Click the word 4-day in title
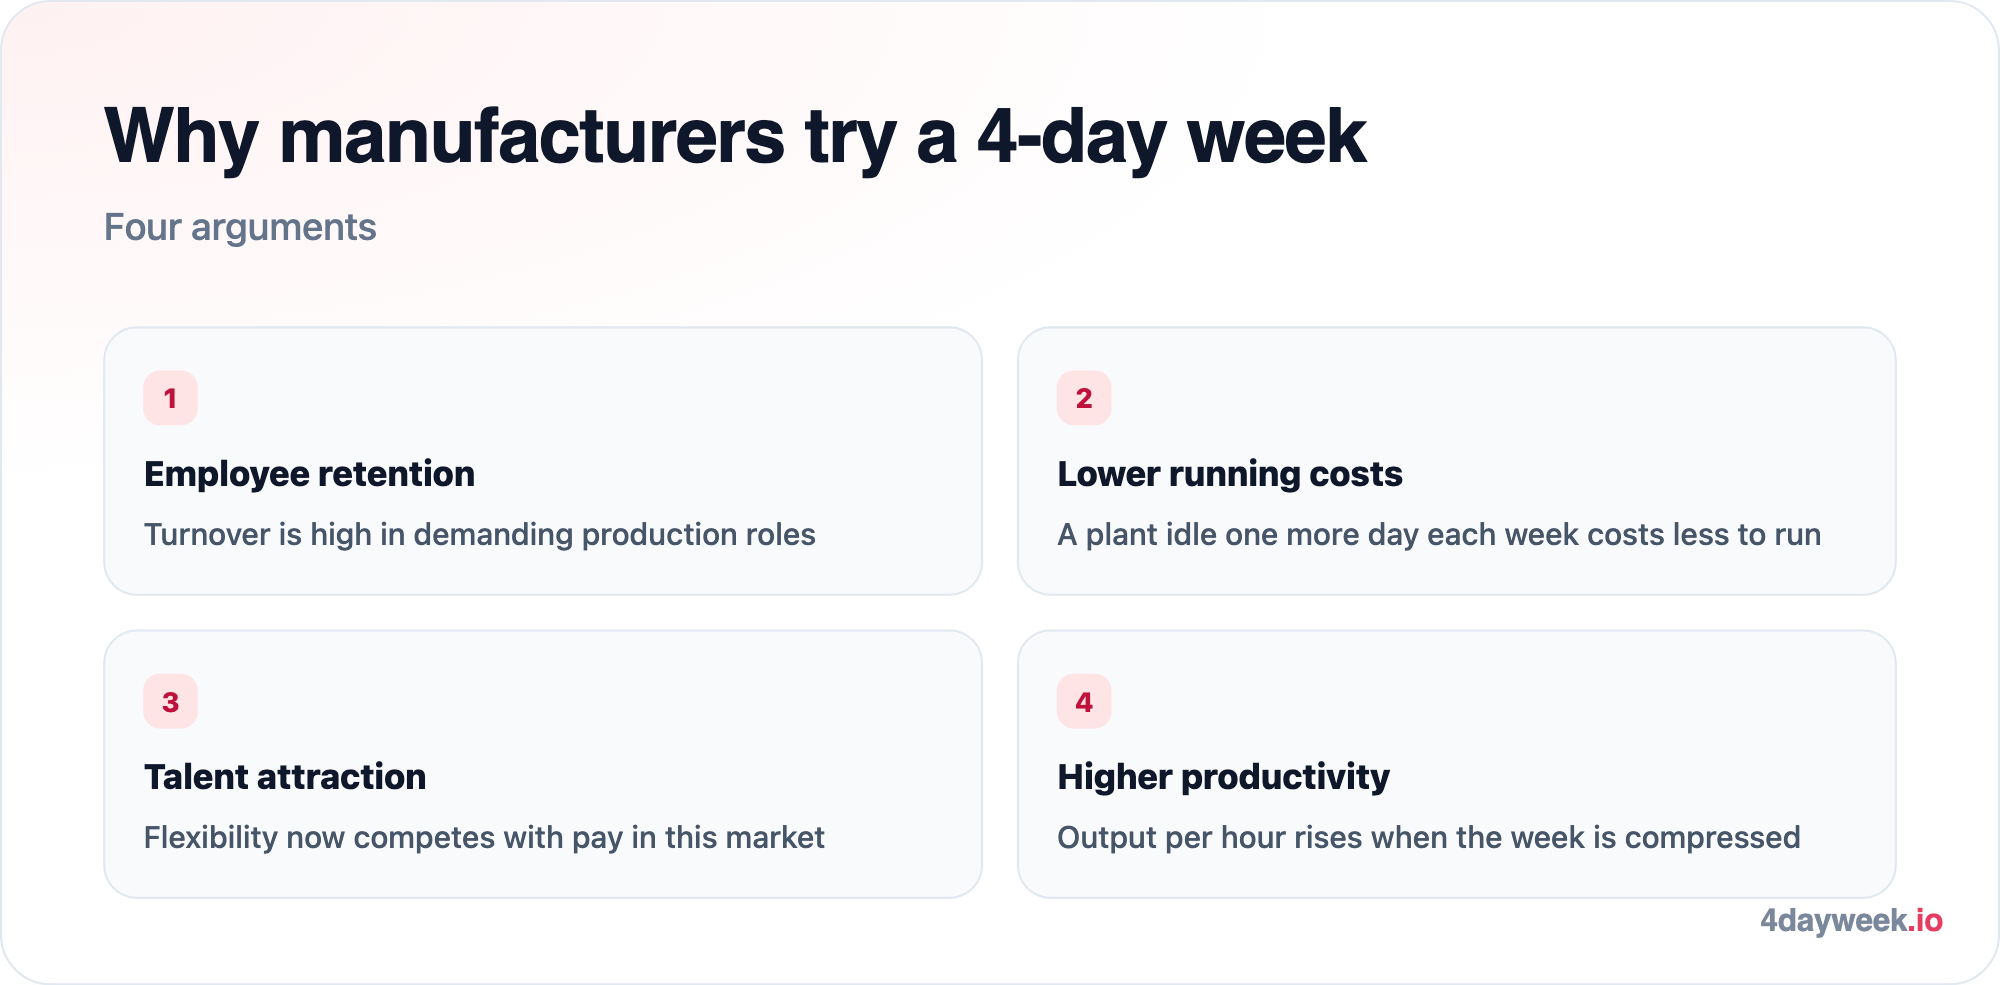The height and width of the screenshot is (985, 2000). [x=1071, y=137]
